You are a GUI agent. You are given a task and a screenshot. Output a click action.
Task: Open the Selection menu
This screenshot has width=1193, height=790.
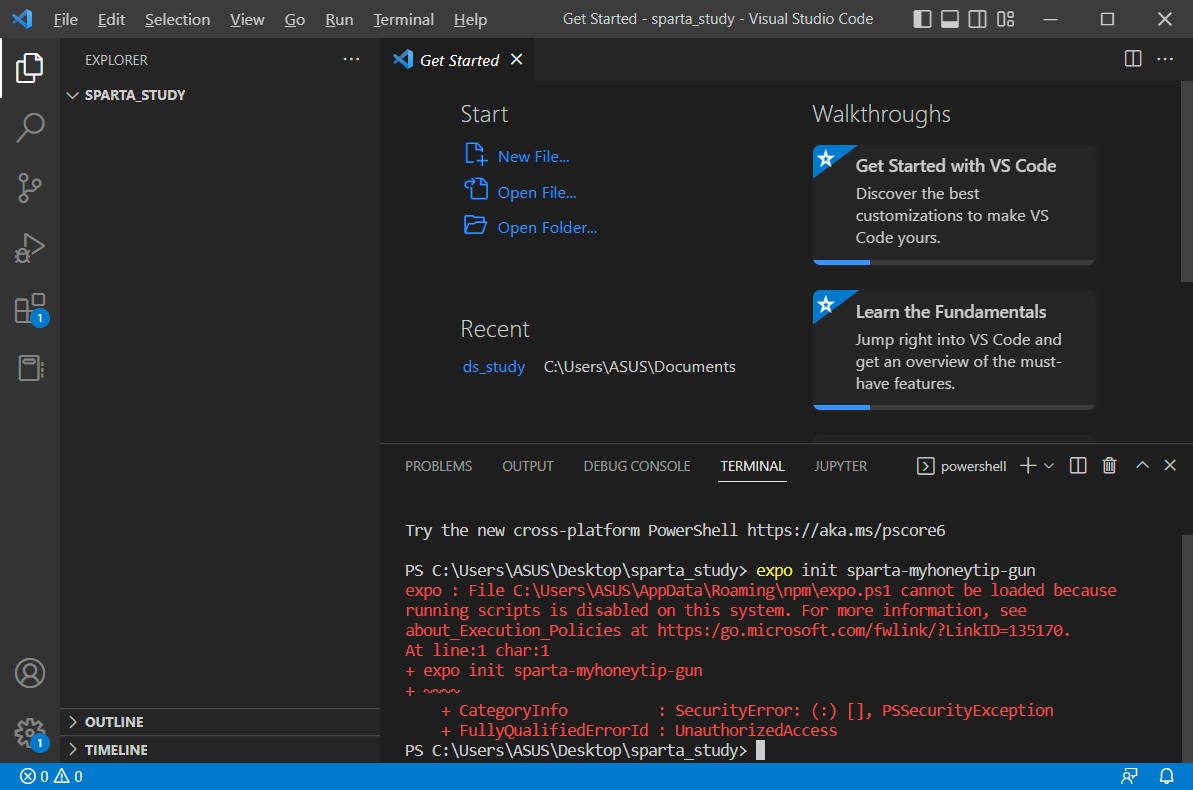point(177,19)
